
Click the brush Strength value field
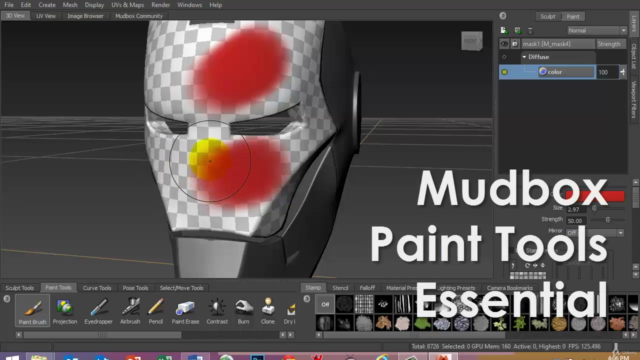pos(576,221)
